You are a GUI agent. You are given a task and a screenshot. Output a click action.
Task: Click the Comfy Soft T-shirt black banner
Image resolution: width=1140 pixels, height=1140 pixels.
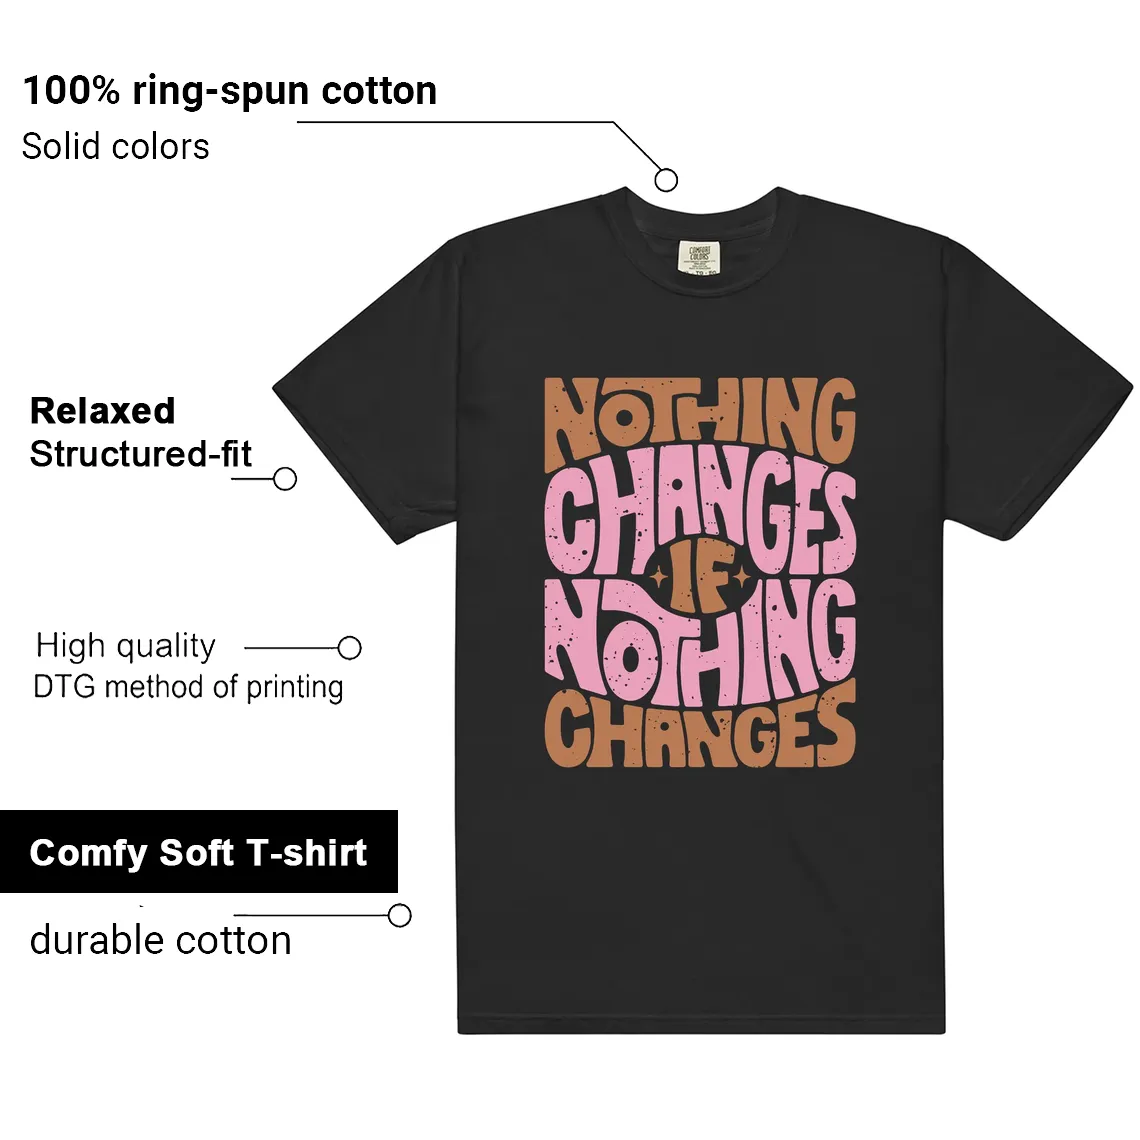pos(198,851)
